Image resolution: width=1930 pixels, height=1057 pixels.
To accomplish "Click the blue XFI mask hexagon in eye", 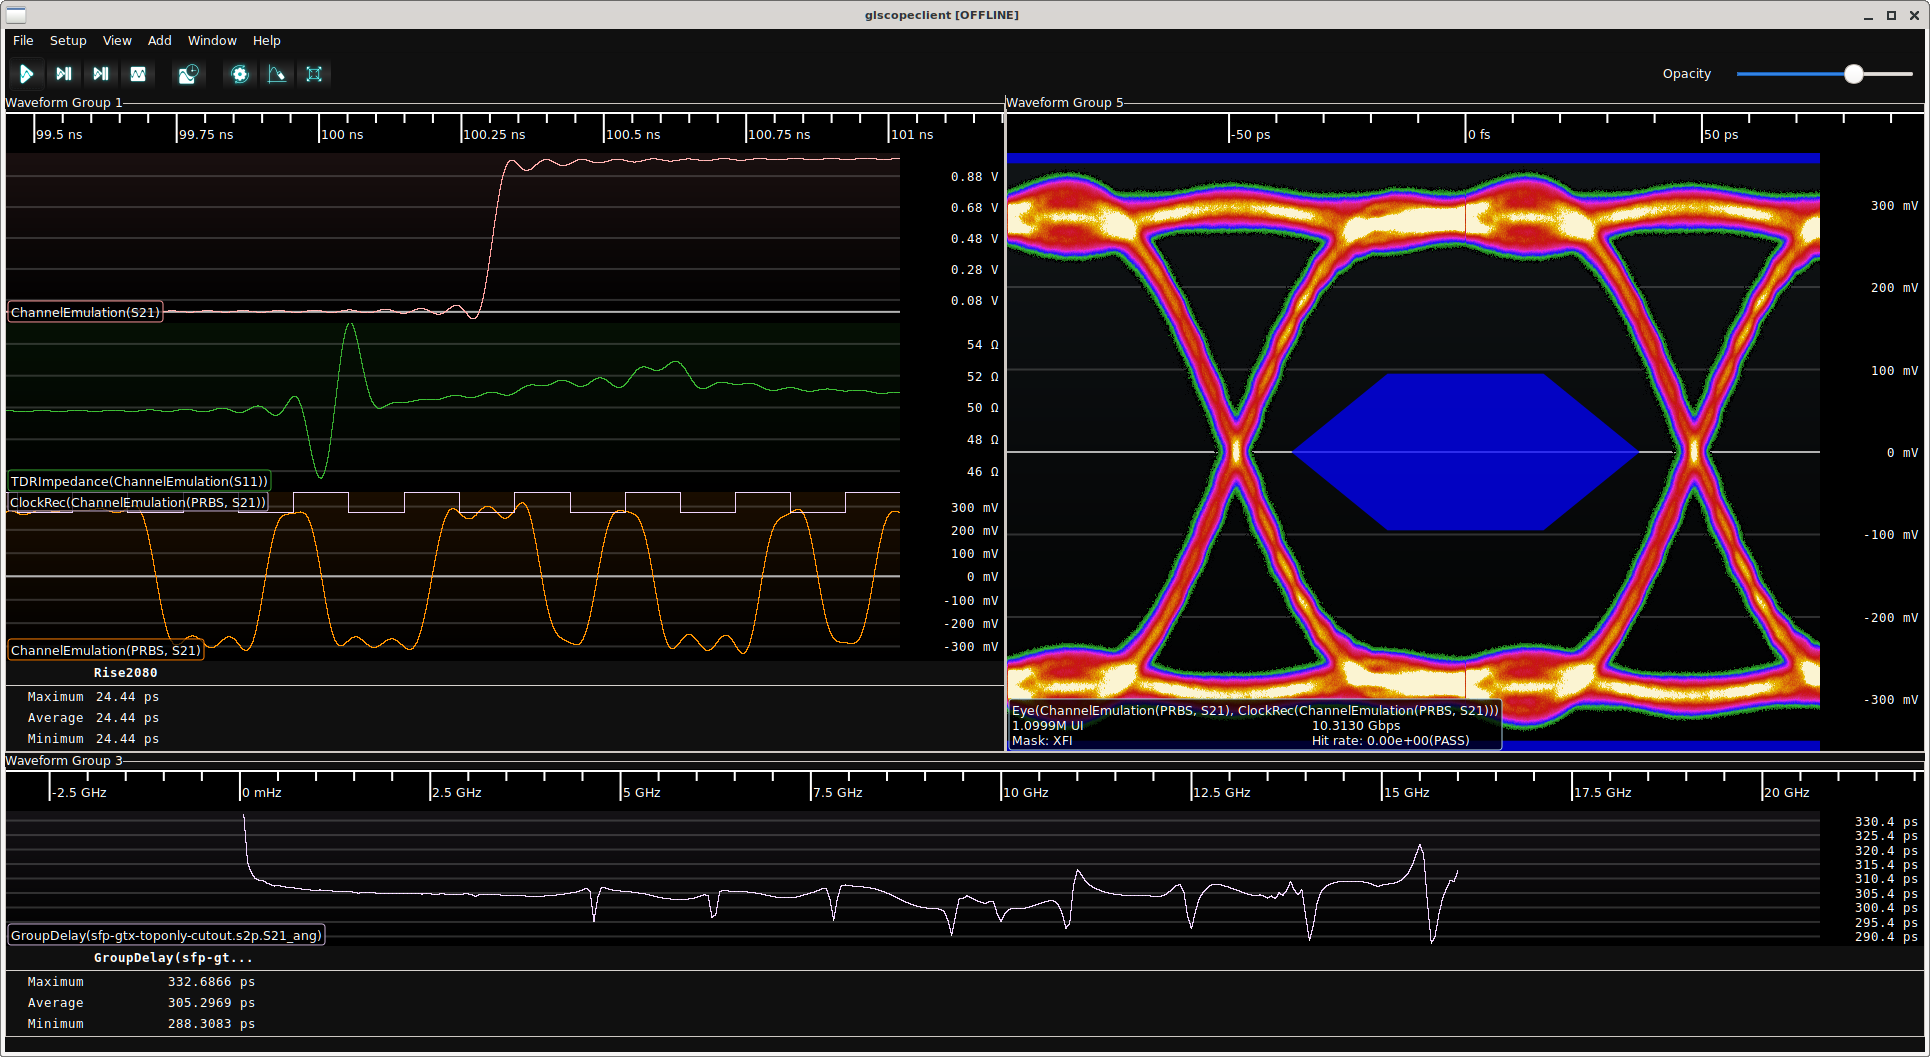I will point(1466,452).
